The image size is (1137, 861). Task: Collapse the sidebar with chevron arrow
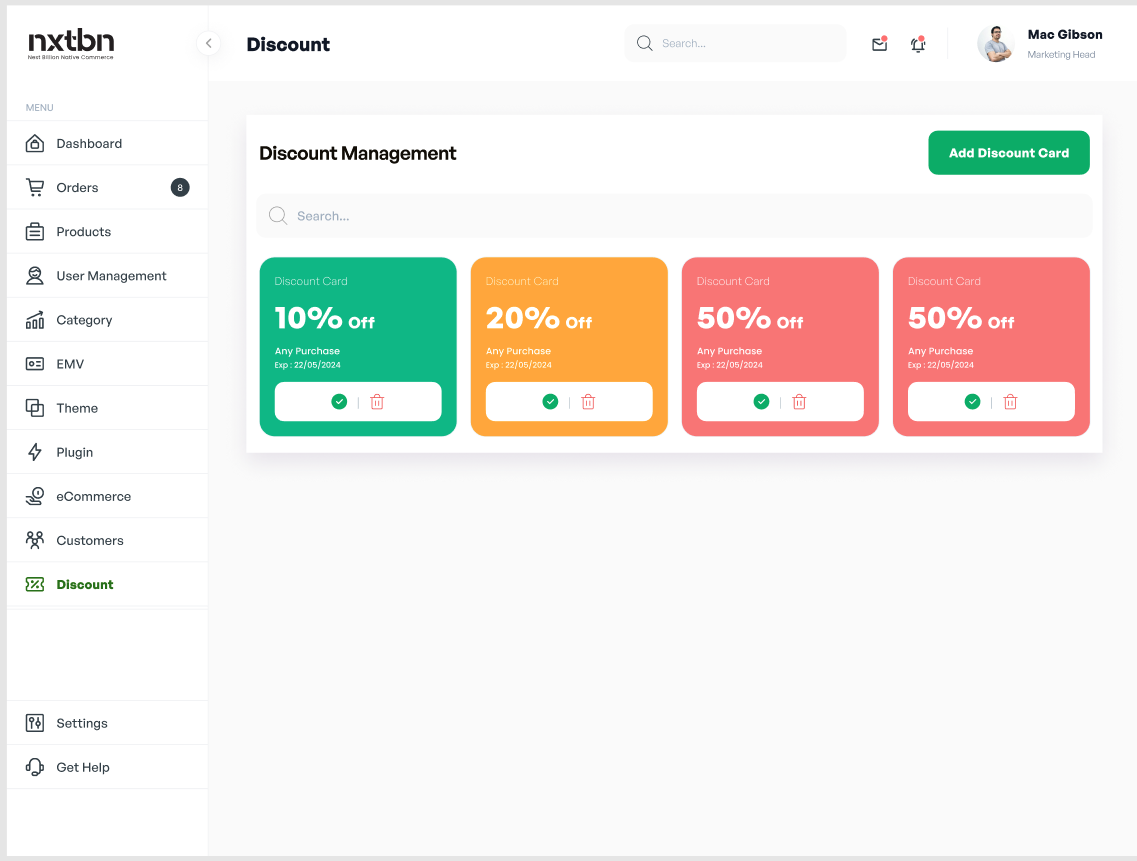[208, 43]
